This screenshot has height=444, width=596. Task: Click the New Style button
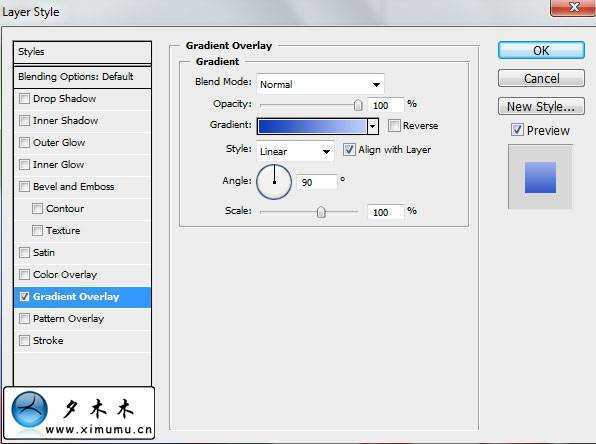tap(541, 106)
